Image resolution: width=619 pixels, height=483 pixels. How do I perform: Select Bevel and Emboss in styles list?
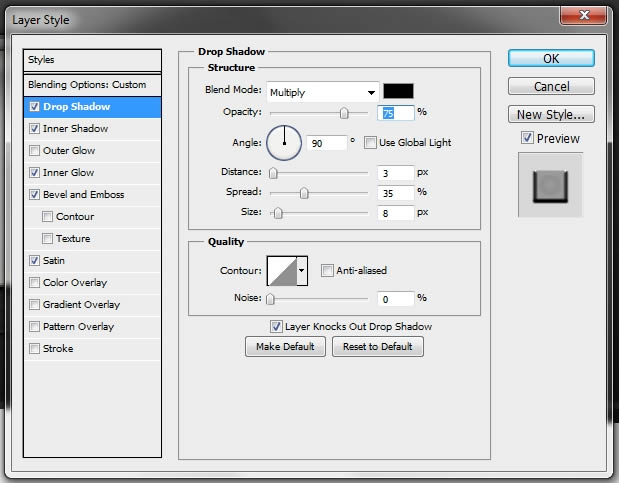(x=83, y=194)
